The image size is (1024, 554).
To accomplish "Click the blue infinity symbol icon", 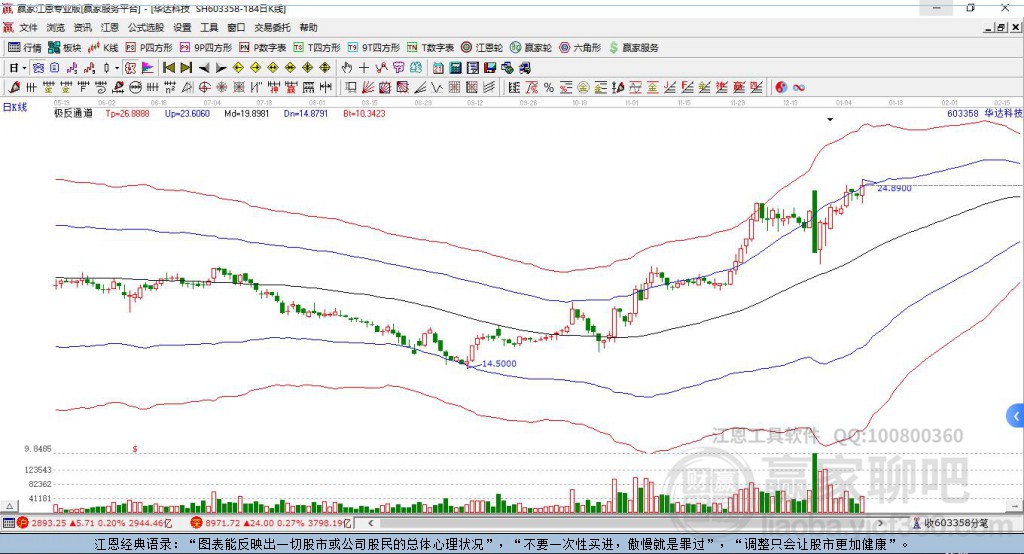I will 799,88.
